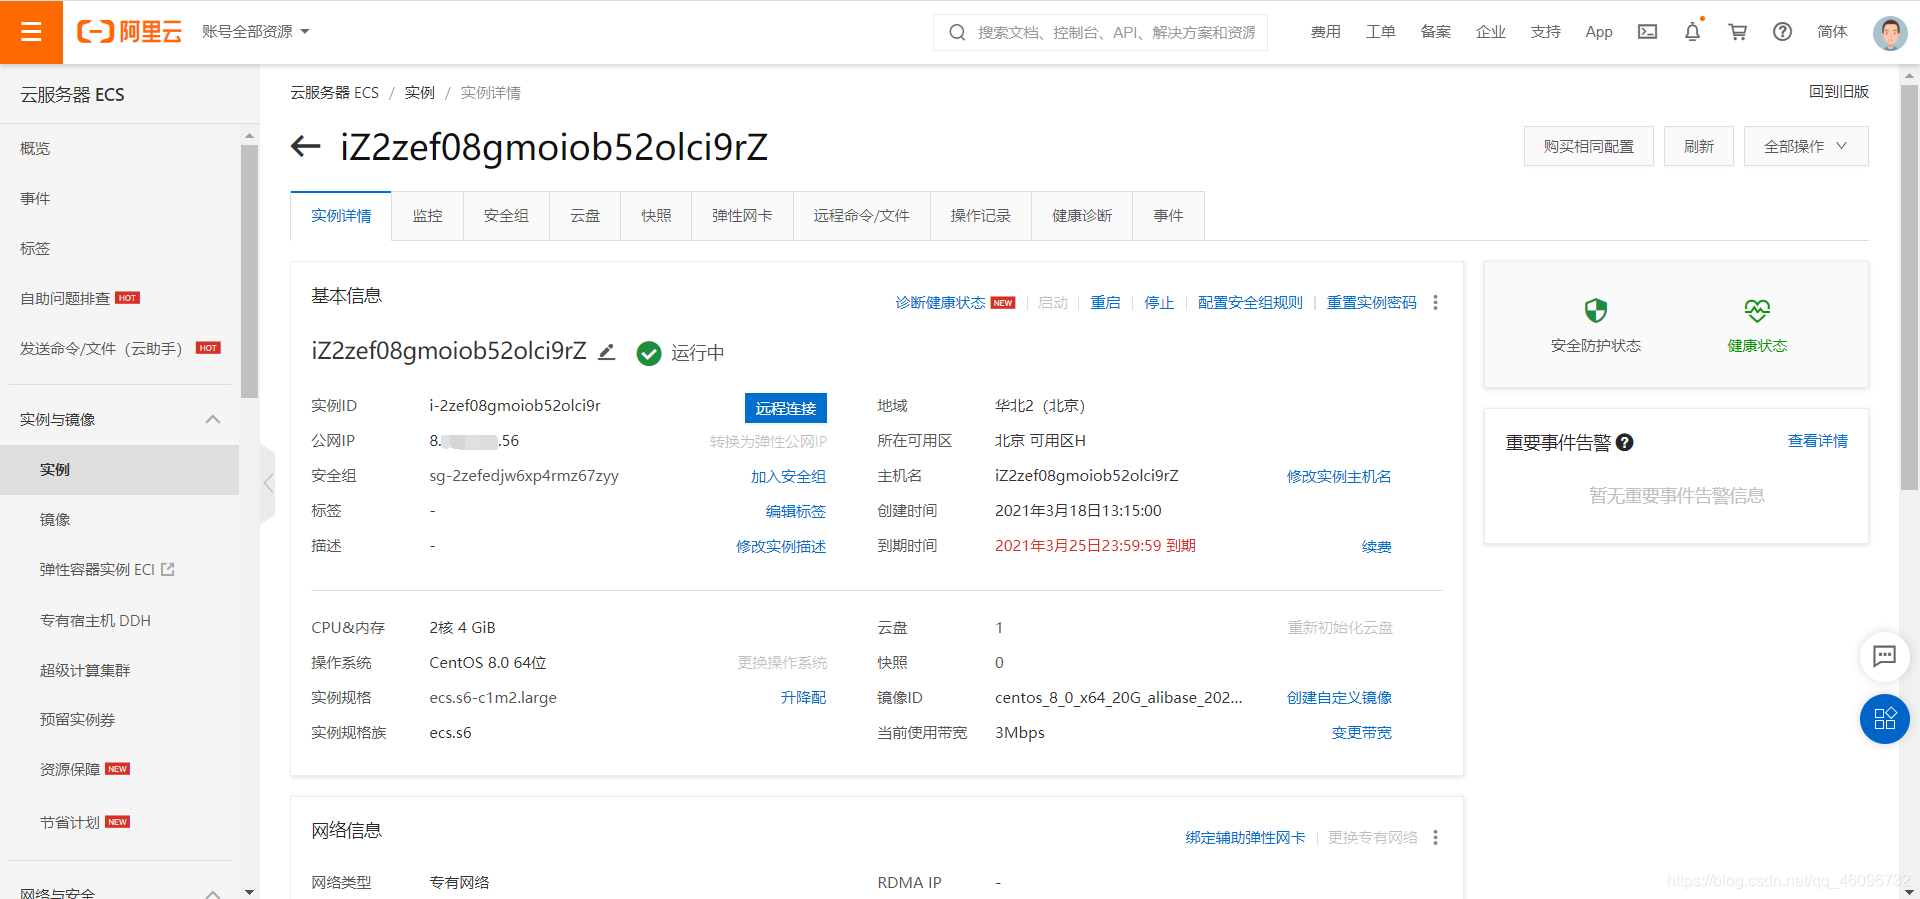This screenshot has width=1920, height=899.
Task: Collapse the sidebar with the handle arrow
Action: click(x=267, y=483)
